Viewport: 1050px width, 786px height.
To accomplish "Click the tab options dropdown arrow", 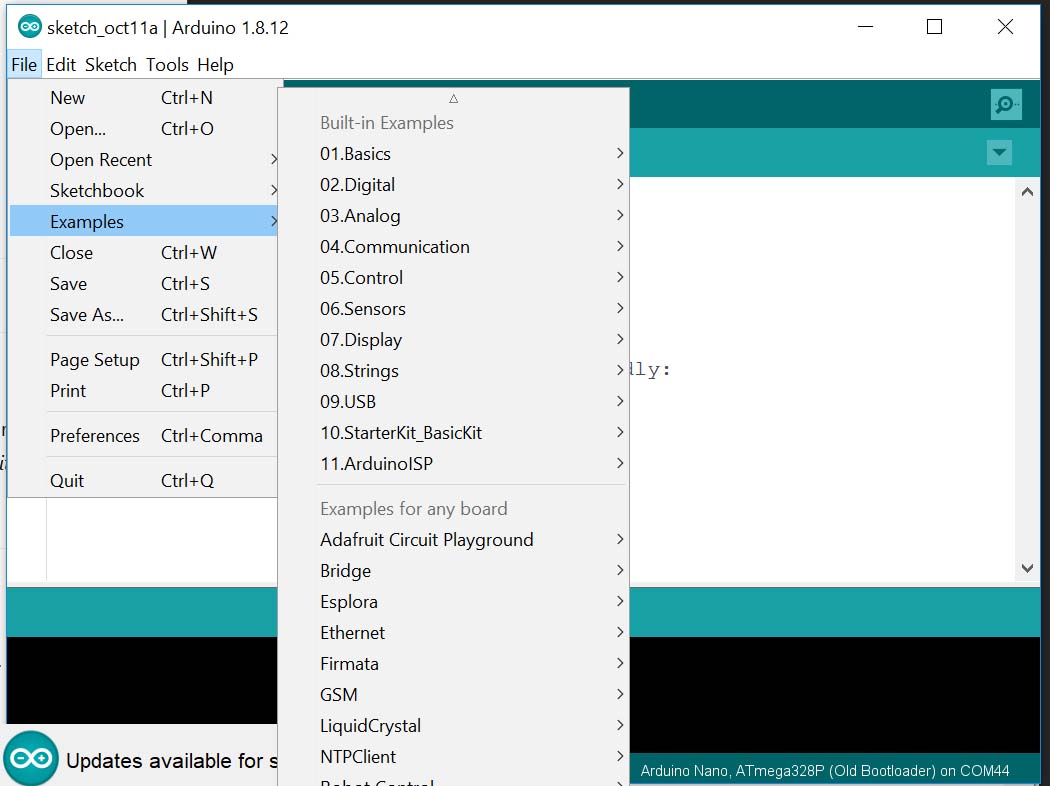I will tap(999, 152).
